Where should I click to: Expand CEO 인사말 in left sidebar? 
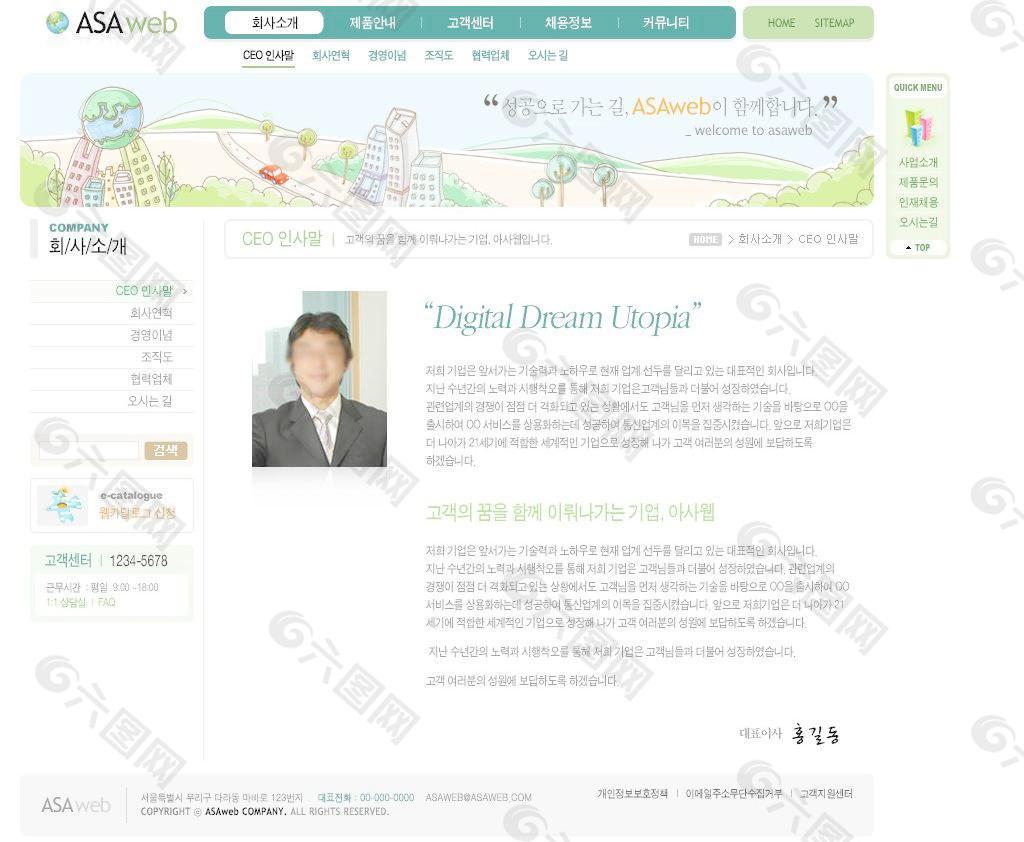click(144, 291)
